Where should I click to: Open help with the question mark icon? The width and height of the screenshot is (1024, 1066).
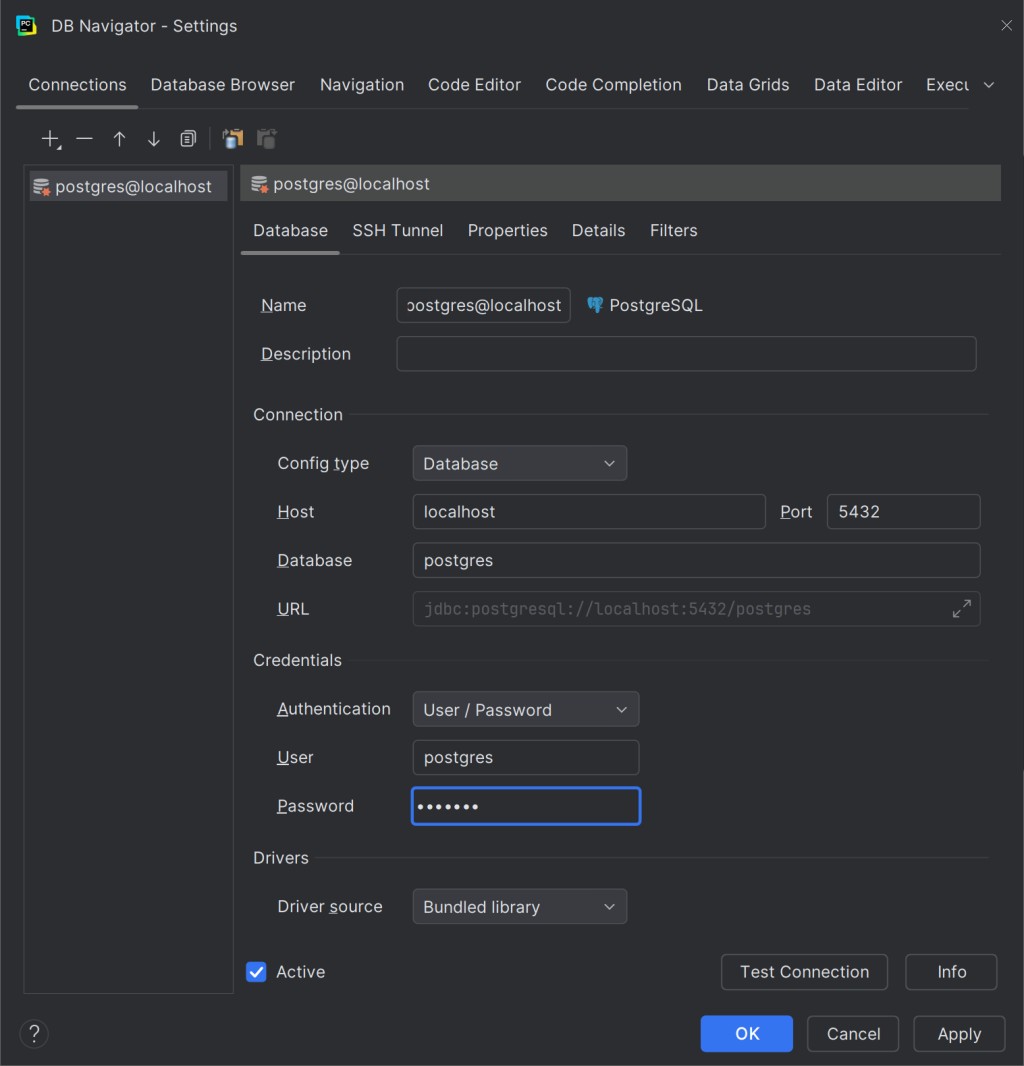[x=34, y=1034]
